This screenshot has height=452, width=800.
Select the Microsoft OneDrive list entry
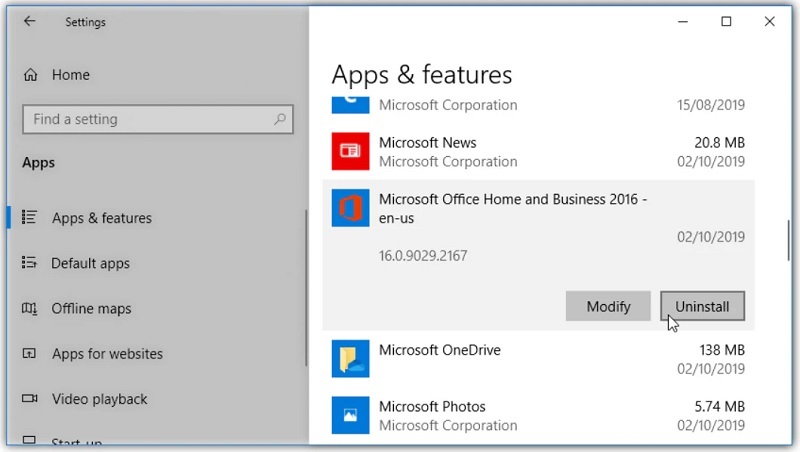538,359
